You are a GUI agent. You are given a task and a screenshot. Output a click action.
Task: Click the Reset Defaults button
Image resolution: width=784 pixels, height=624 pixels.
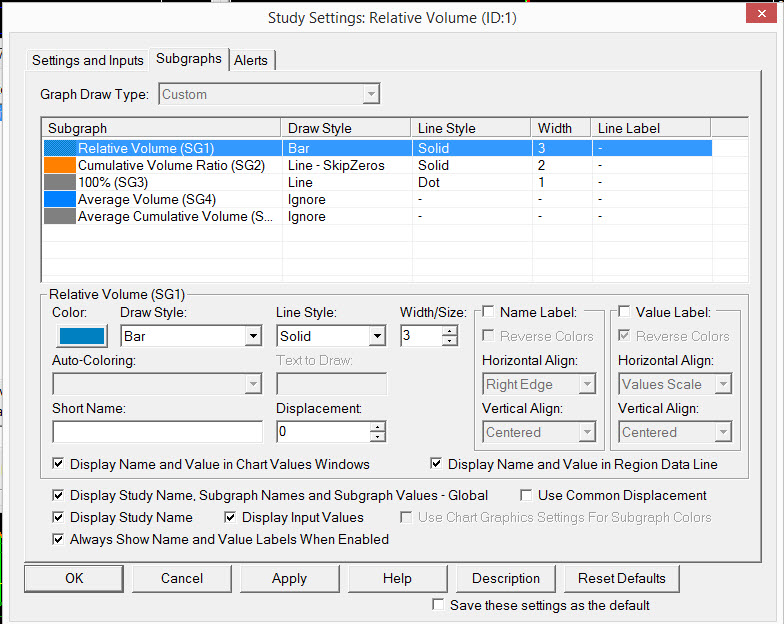622,578
